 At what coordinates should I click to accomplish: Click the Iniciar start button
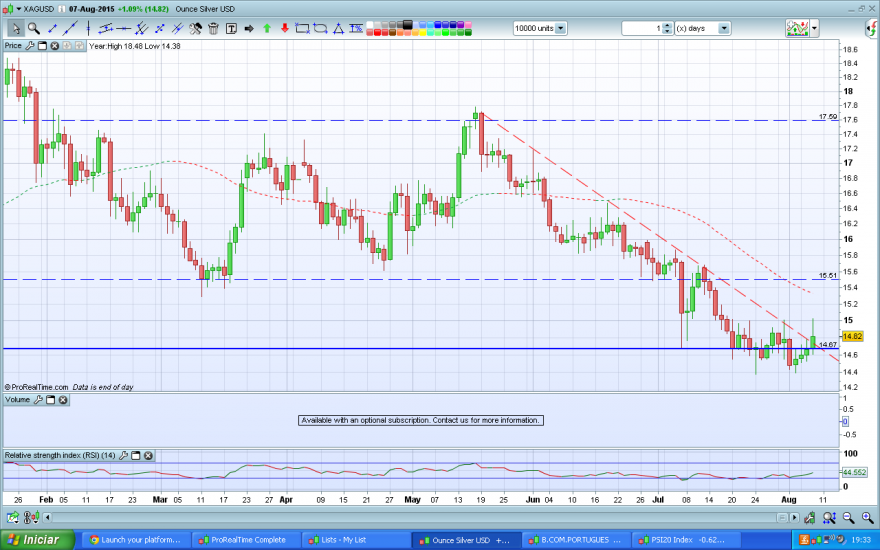point(36,540)
